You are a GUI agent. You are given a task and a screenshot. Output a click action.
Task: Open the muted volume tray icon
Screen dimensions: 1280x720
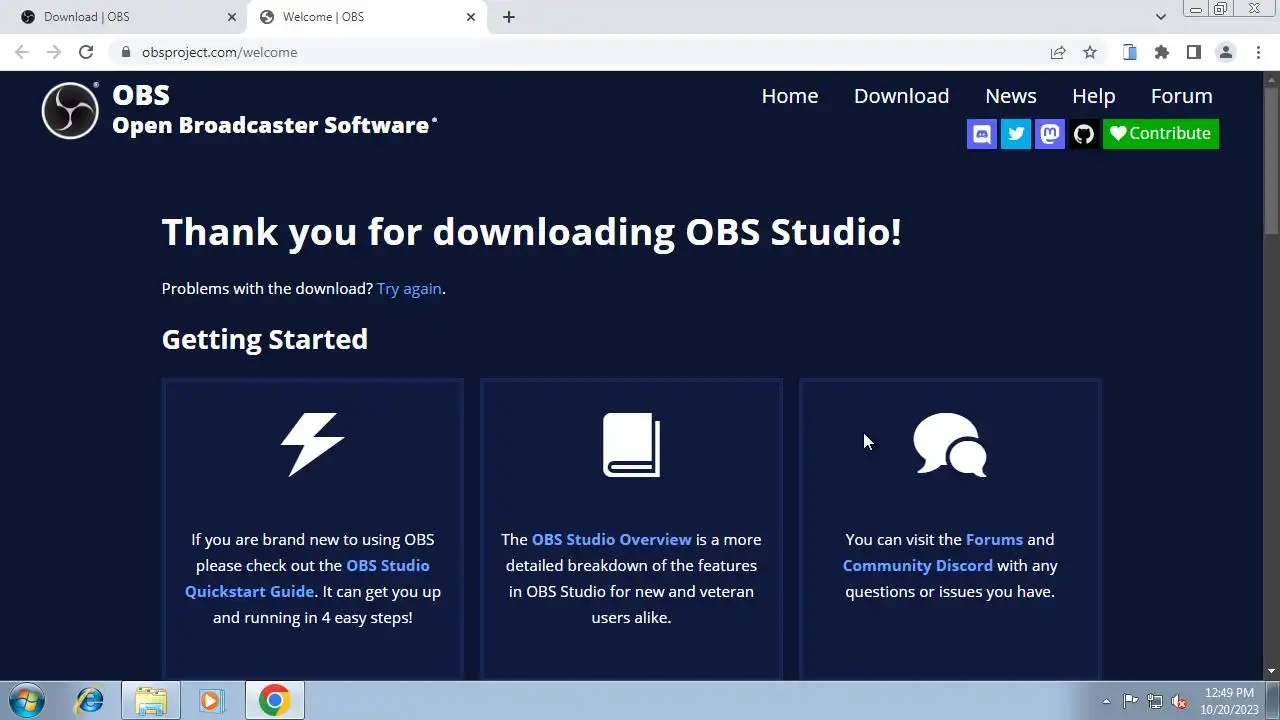1179,702
